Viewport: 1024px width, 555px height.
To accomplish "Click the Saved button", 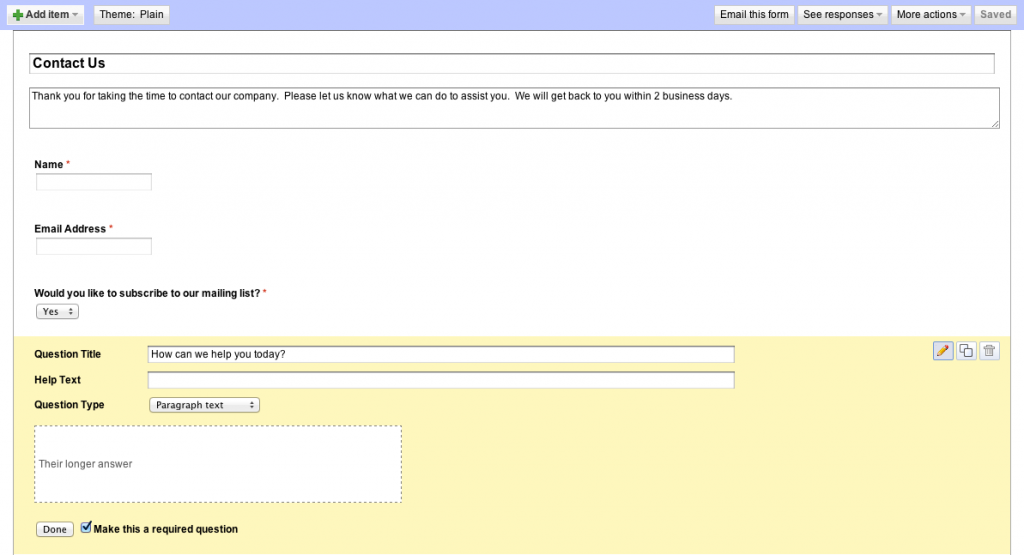I will coord(995,14).
